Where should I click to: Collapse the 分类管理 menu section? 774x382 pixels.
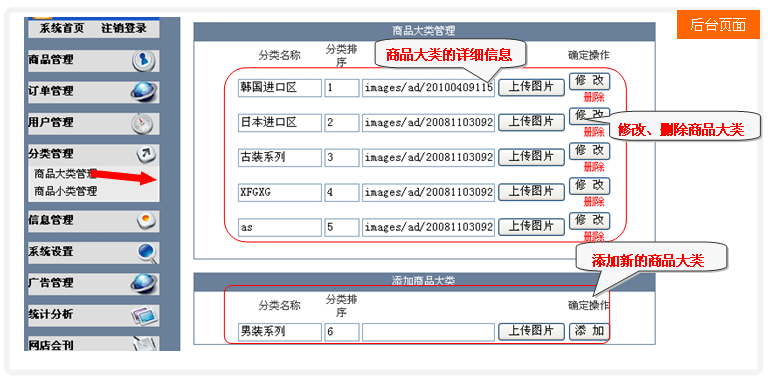coord(93,155)
